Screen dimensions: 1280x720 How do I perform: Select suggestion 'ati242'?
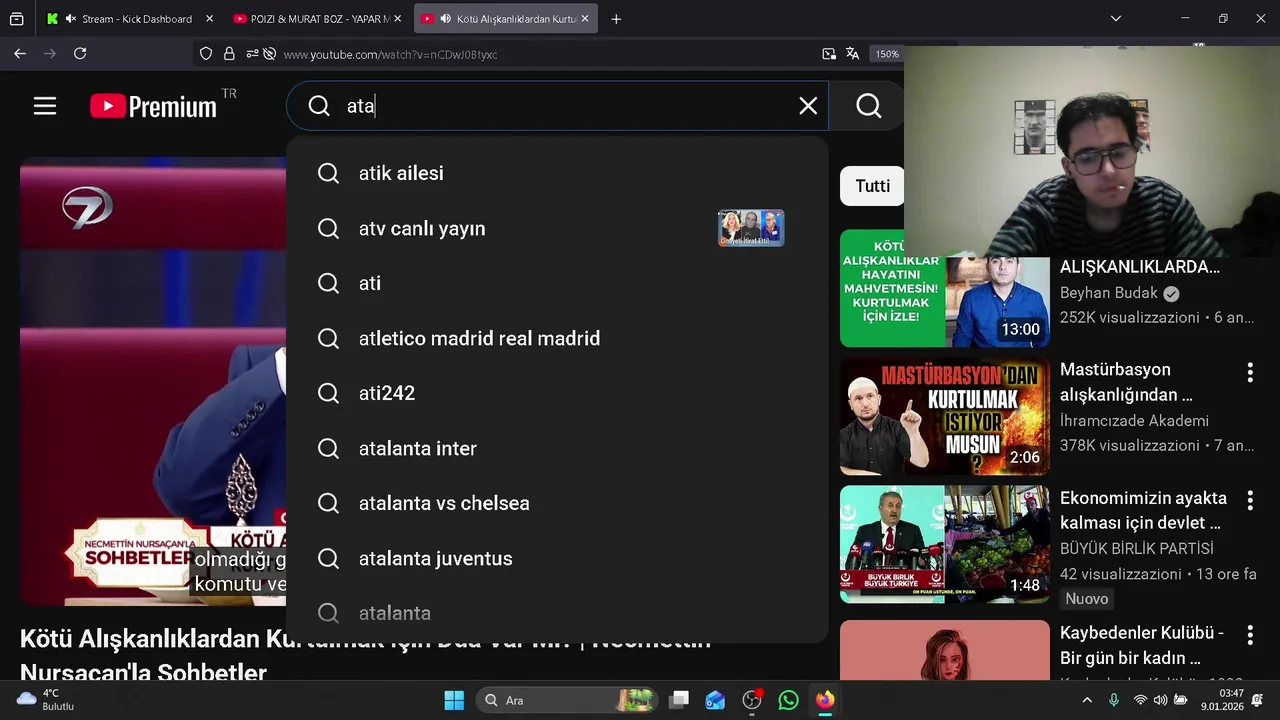(x=557, y=393)
